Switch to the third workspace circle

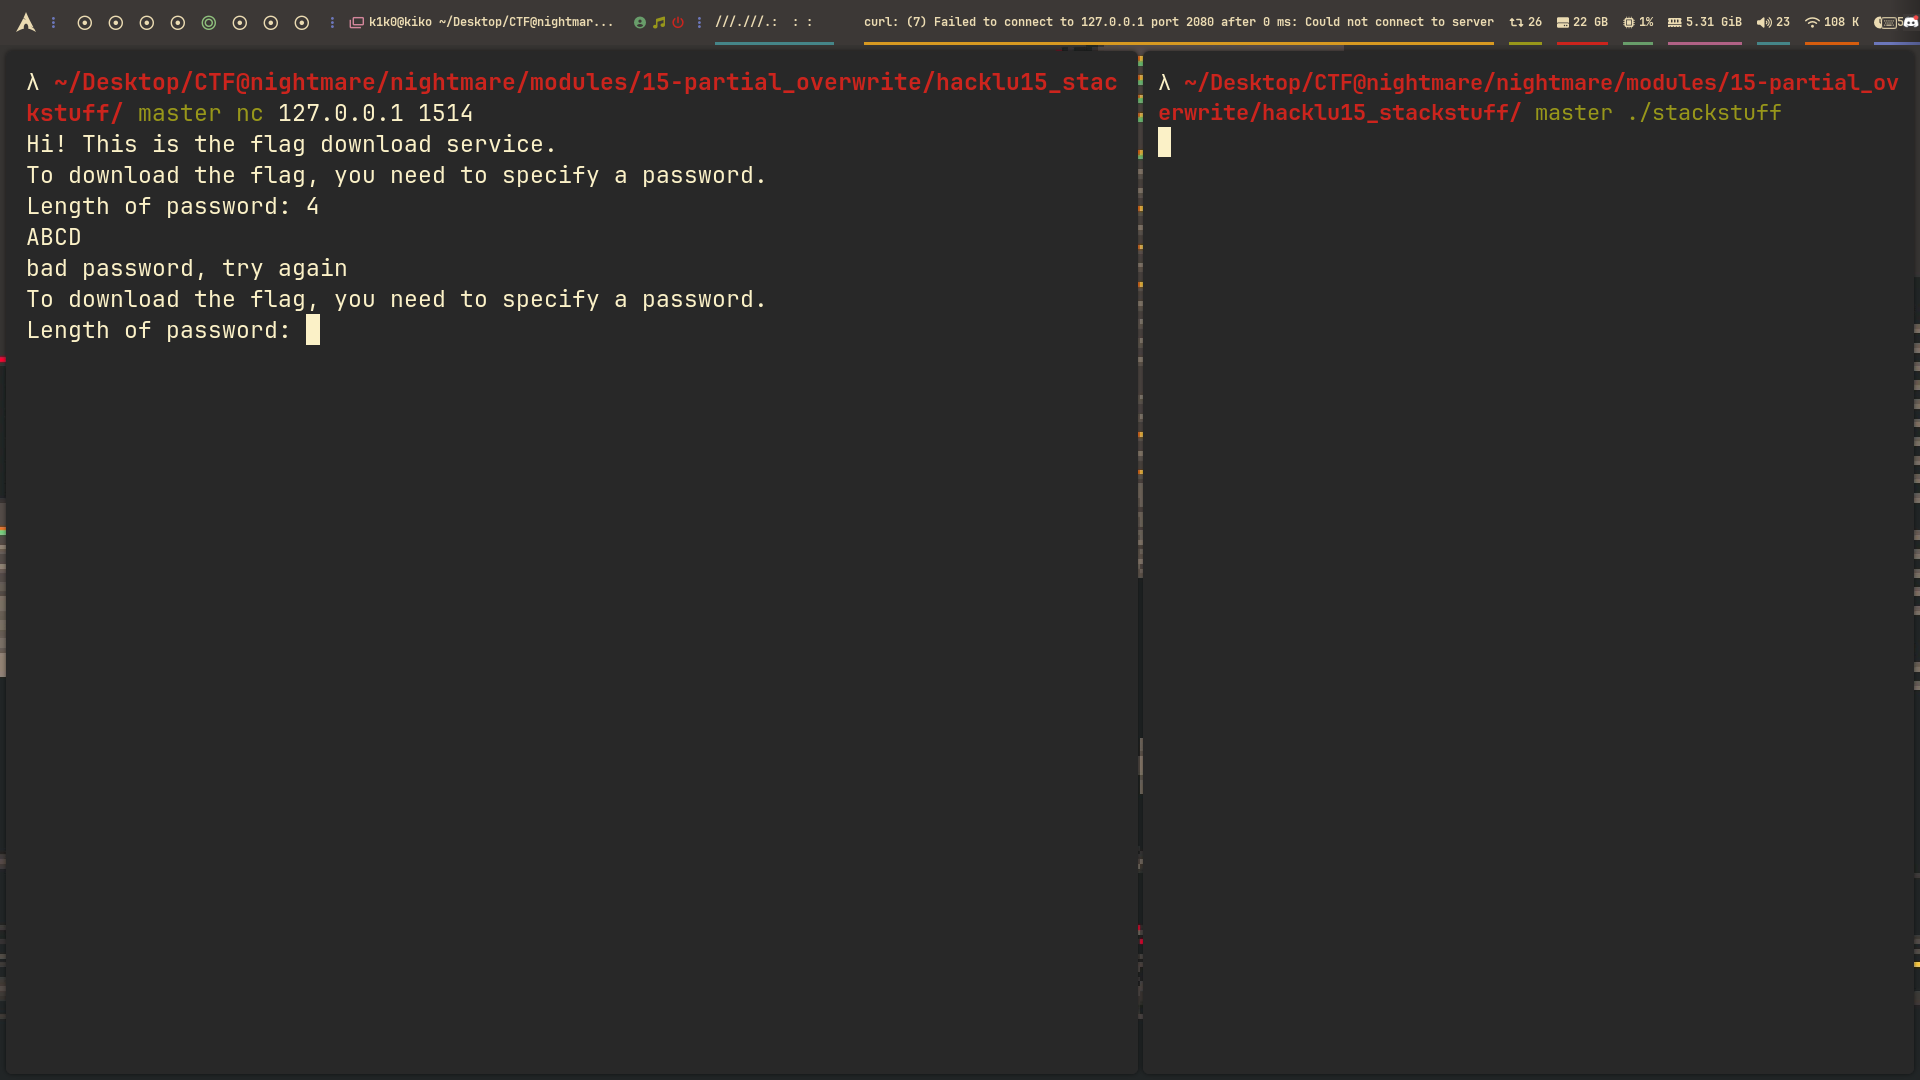click(147, 22)
